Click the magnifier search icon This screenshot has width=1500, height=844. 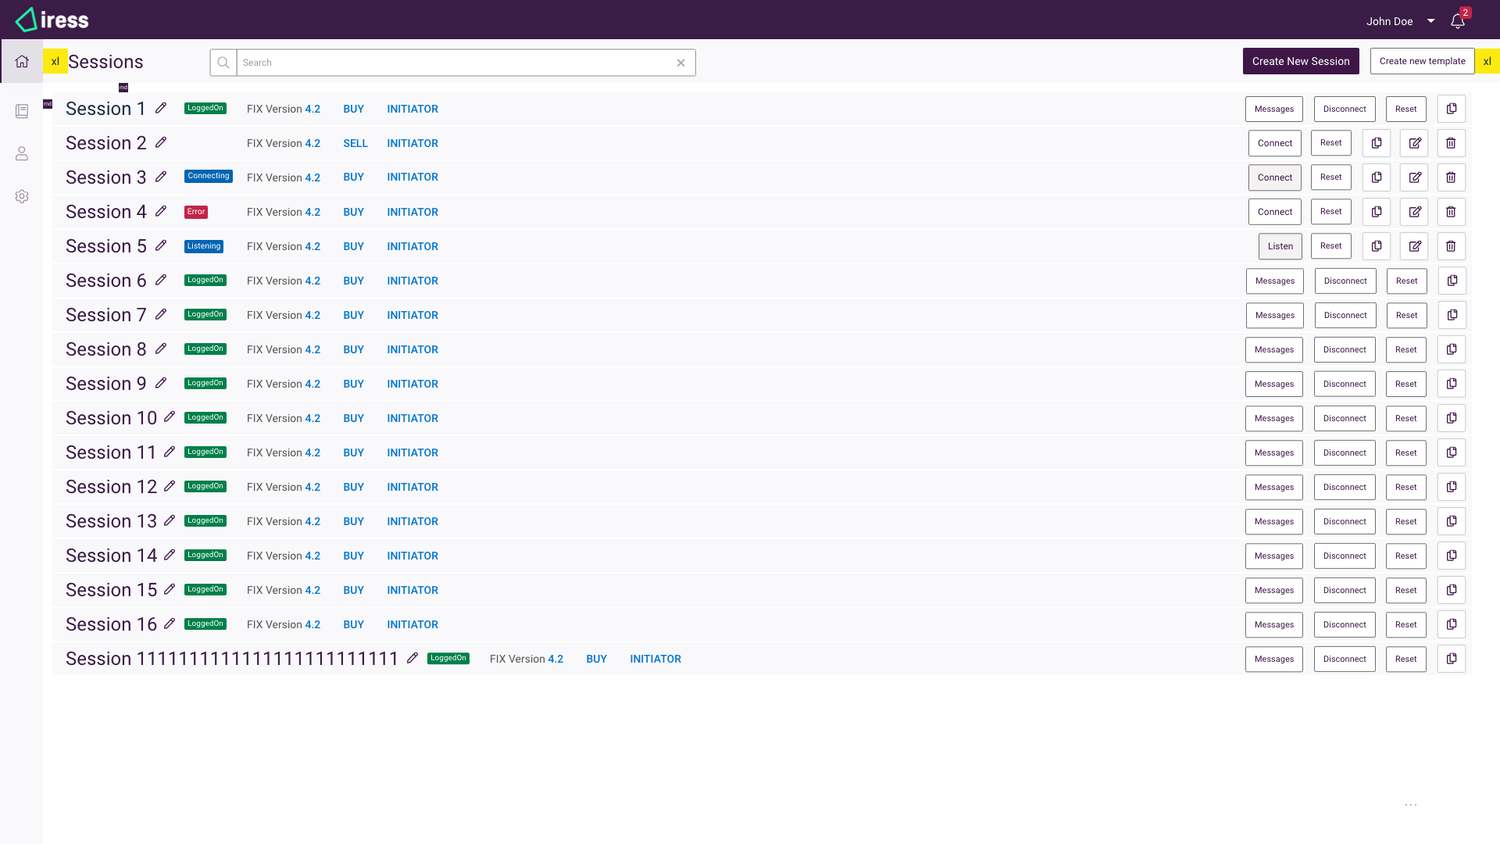tap(223, 63)
